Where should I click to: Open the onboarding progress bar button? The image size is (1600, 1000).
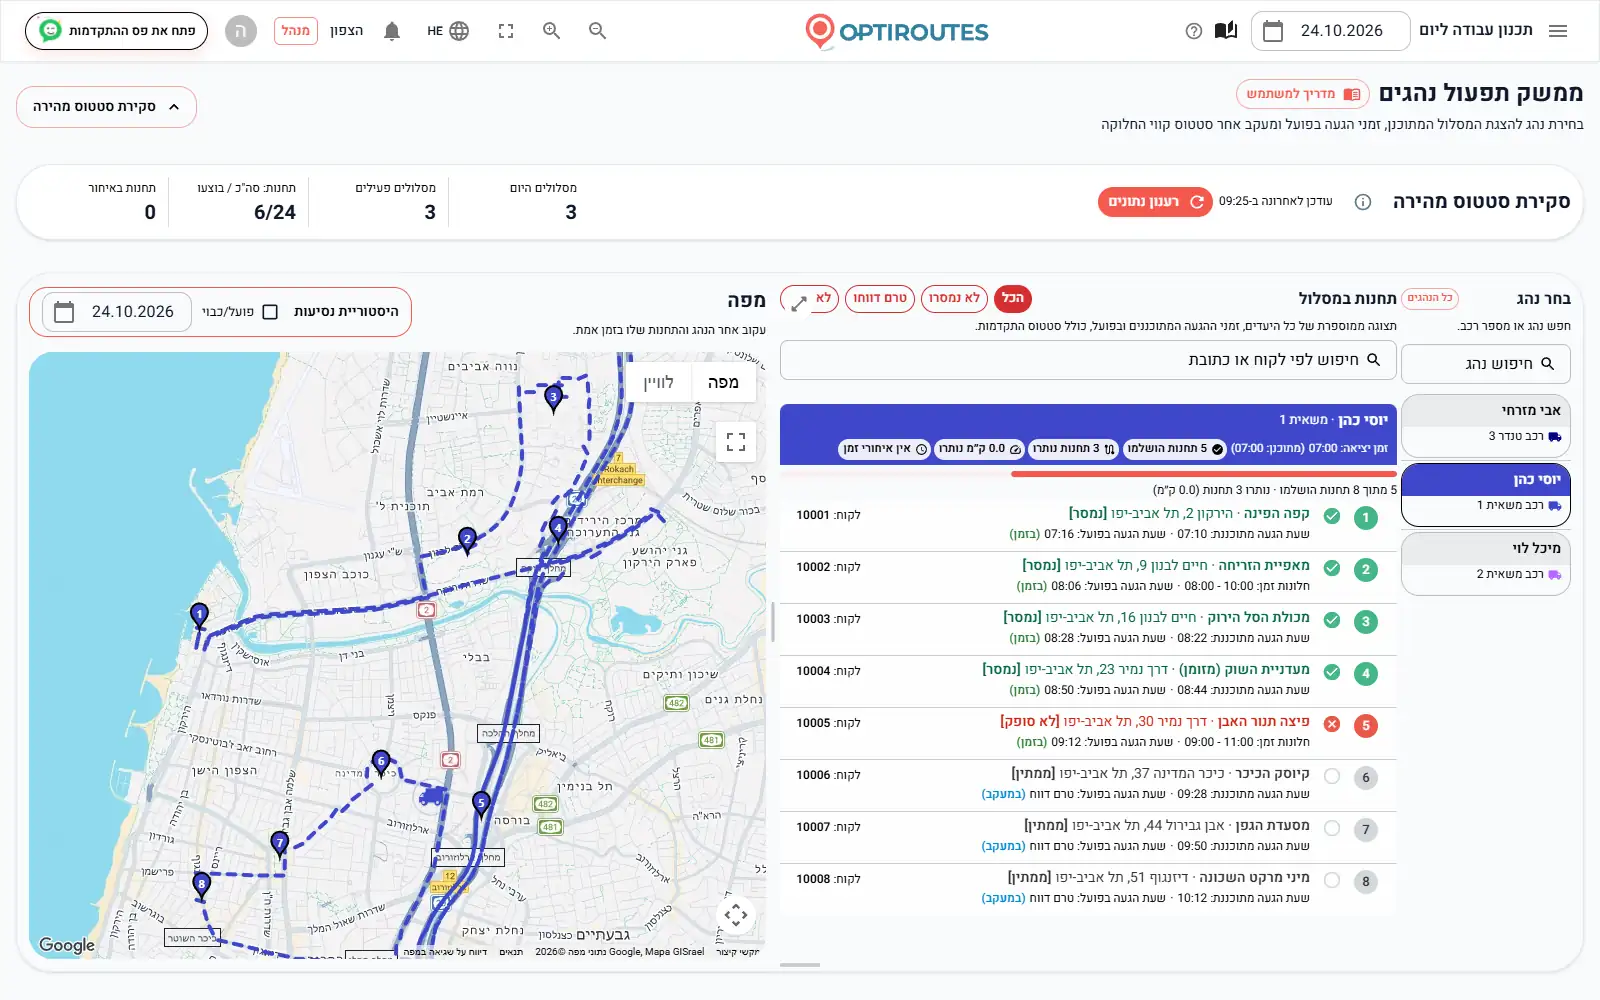(x=116, y=31)
